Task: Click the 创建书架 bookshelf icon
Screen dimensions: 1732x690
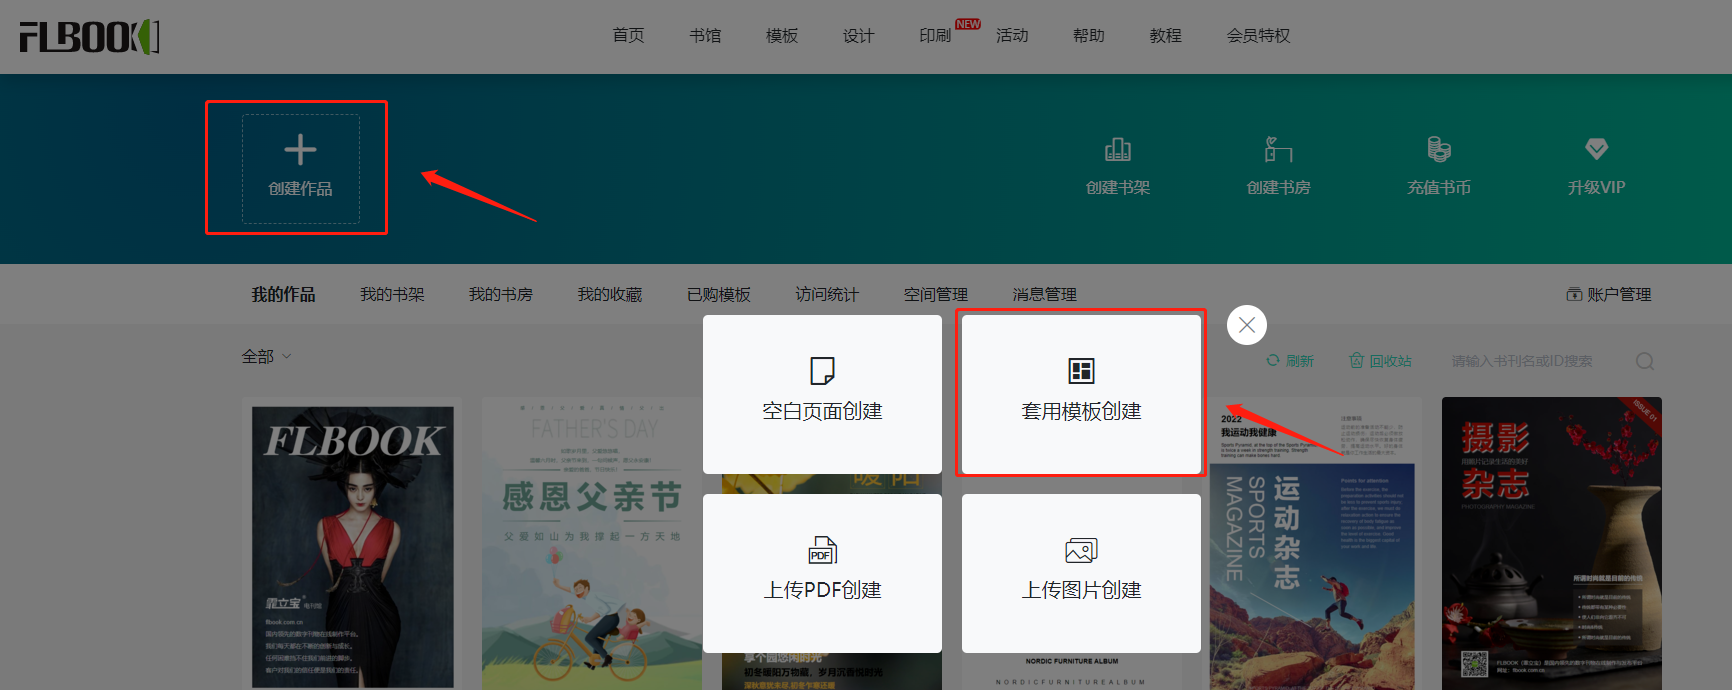Action: (x=1118, y=150)
